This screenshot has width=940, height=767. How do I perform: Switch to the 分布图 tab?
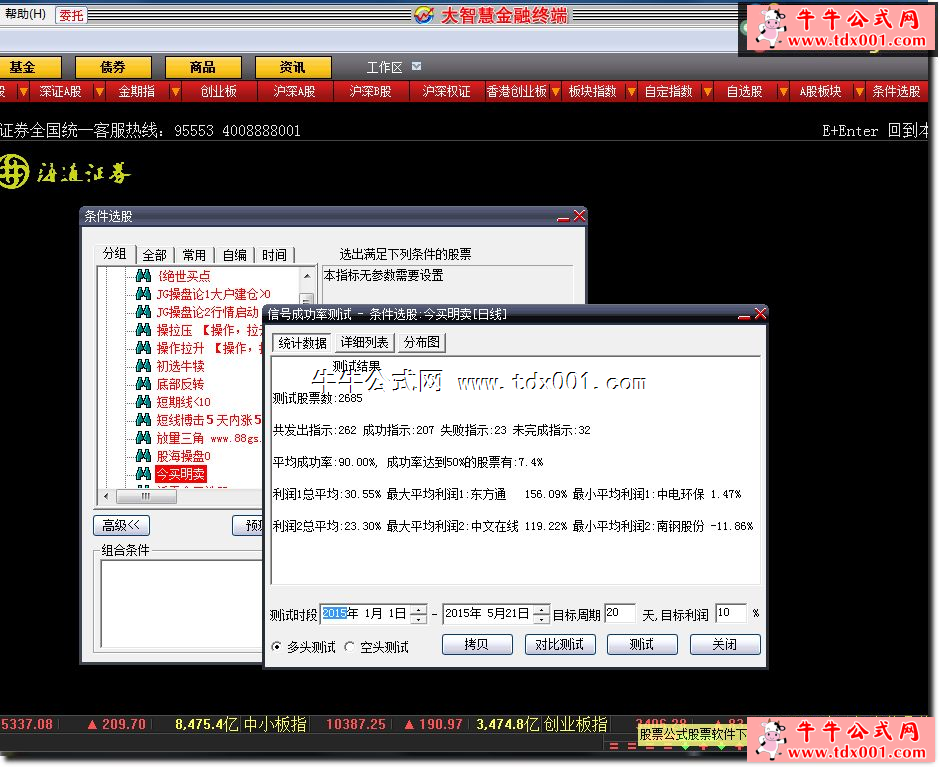coord(421,343)
